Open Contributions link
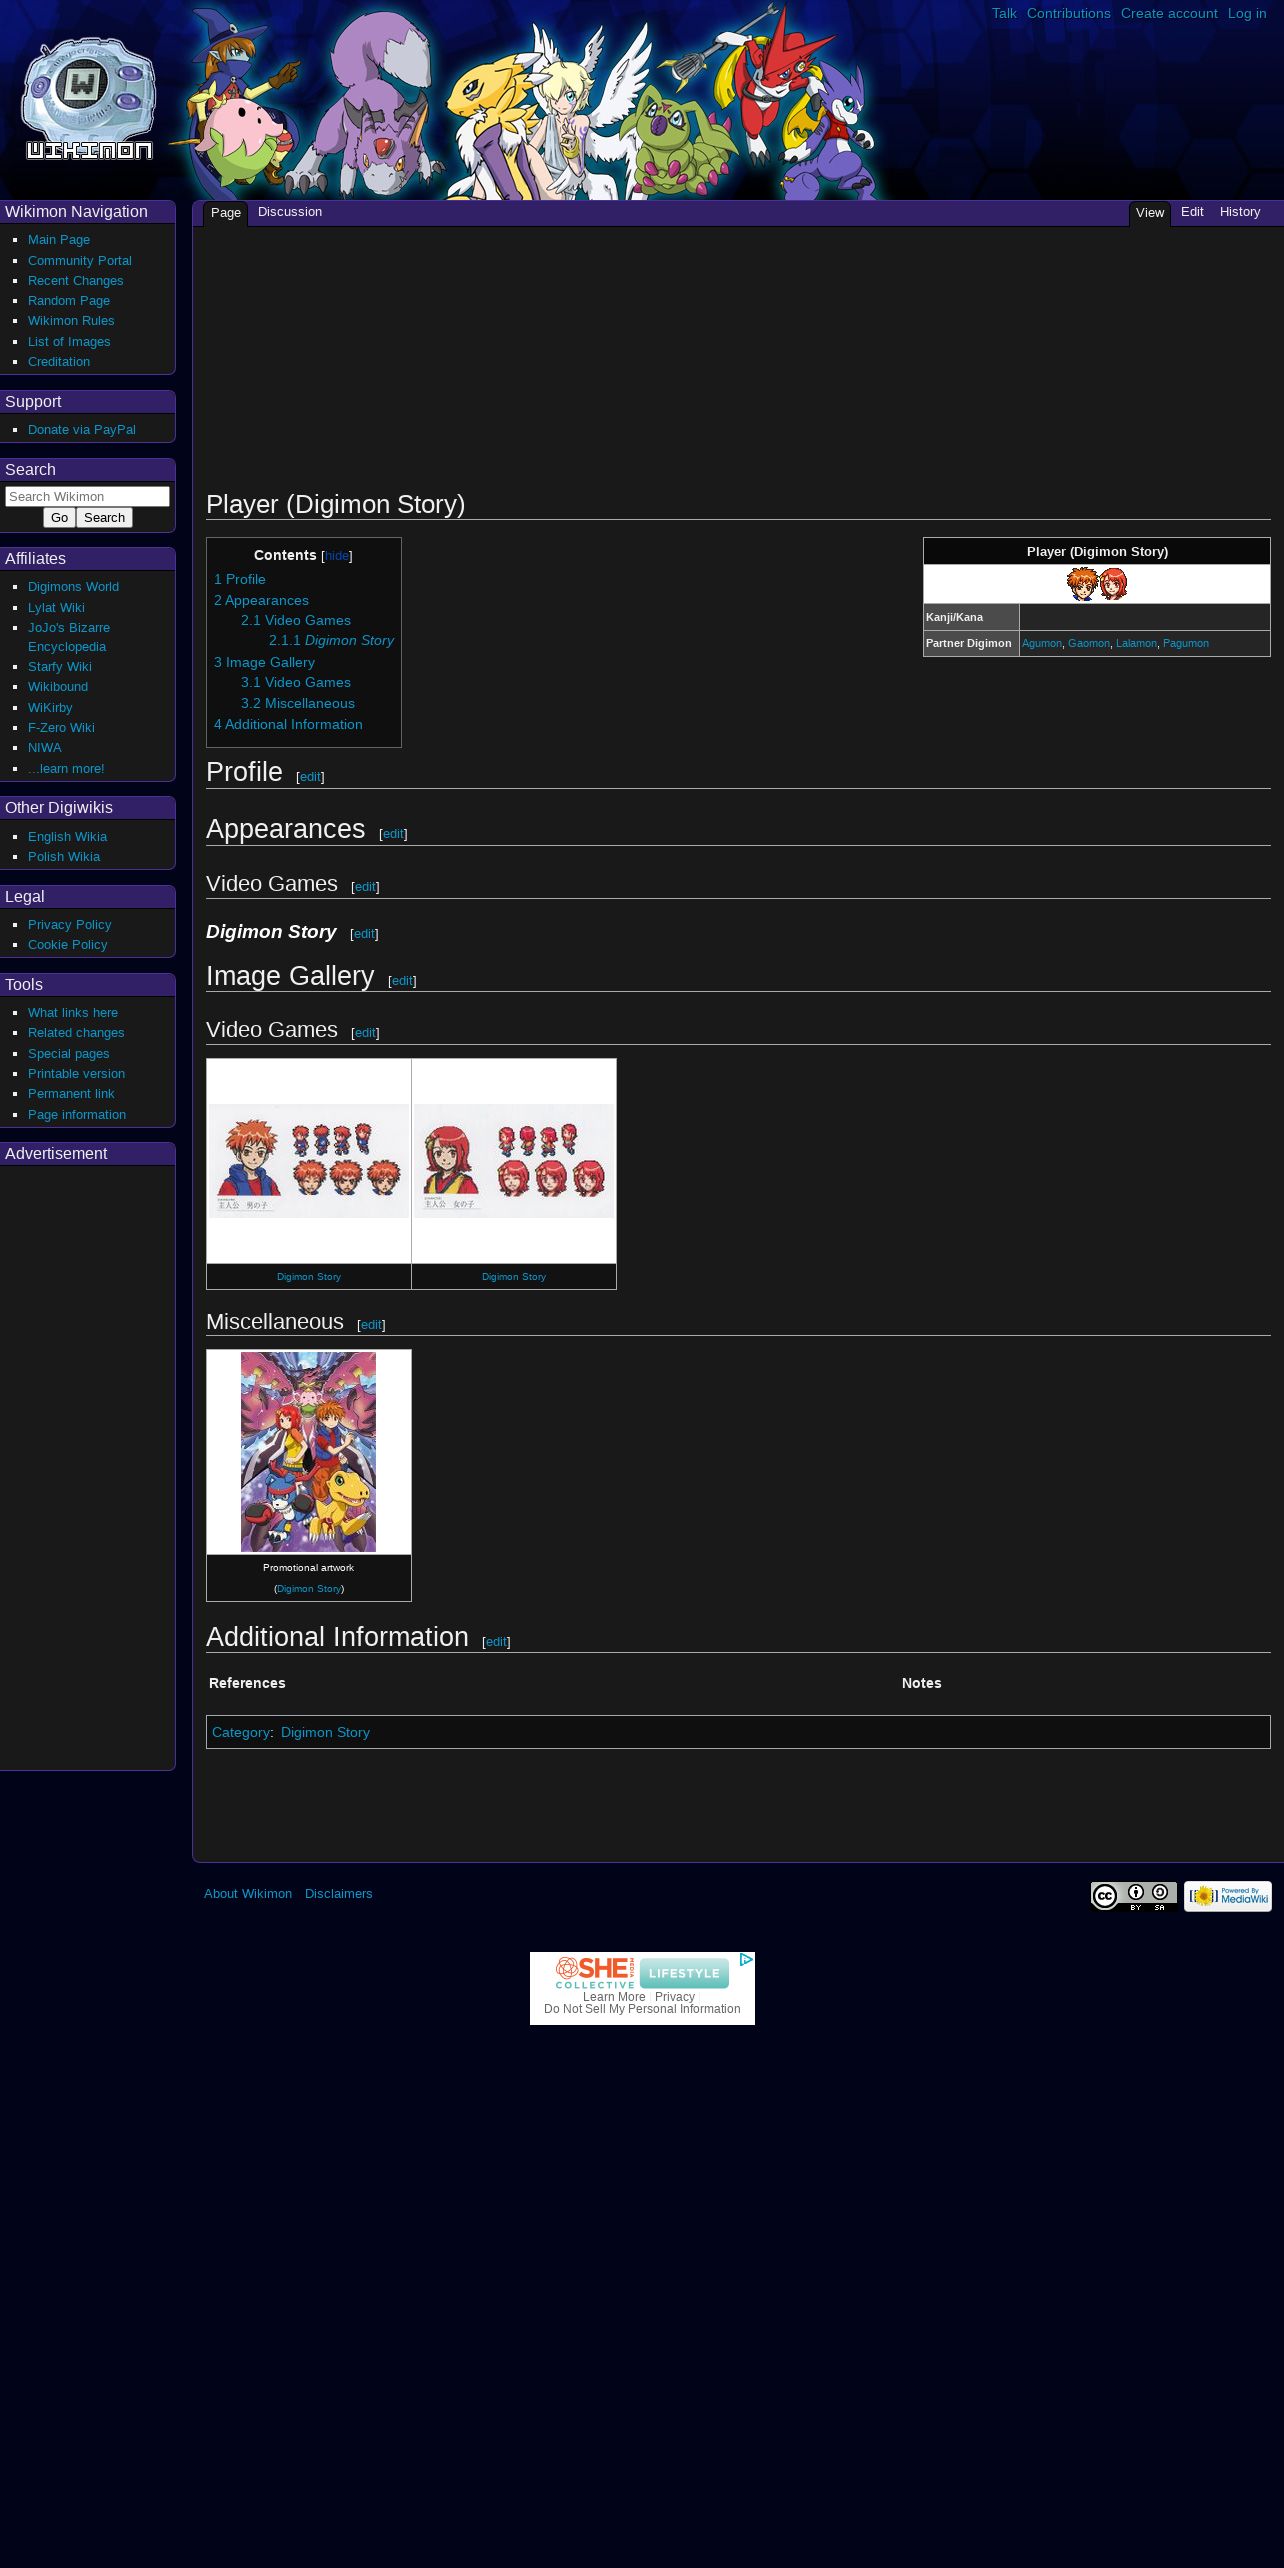 click(1068, 13)
